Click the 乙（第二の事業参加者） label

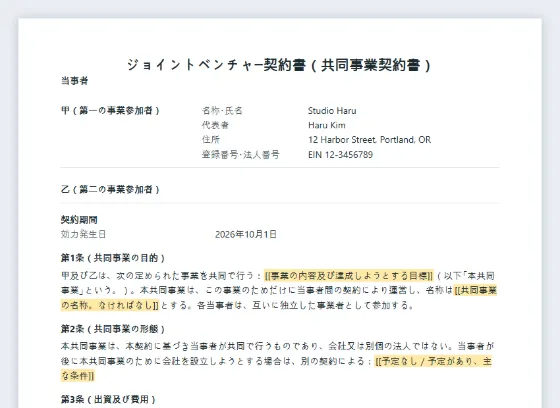pos(110,189)
